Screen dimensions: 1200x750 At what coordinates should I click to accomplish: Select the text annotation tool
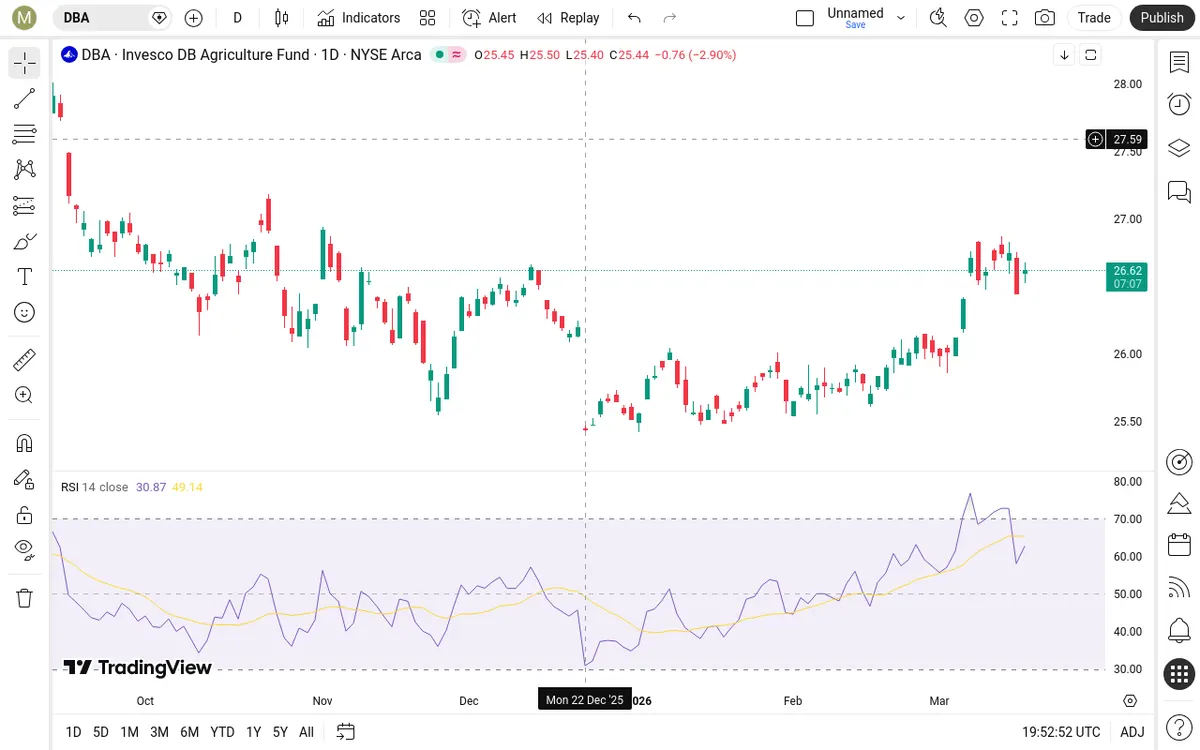pyautogui.click(x=25, y=277)
